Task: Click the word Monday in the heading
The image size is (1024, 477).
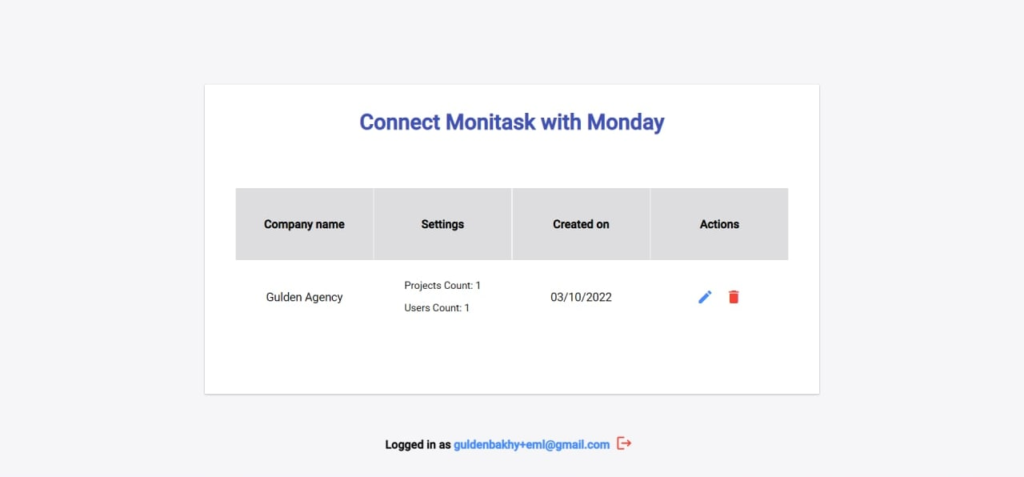Action: coord(625,122)
